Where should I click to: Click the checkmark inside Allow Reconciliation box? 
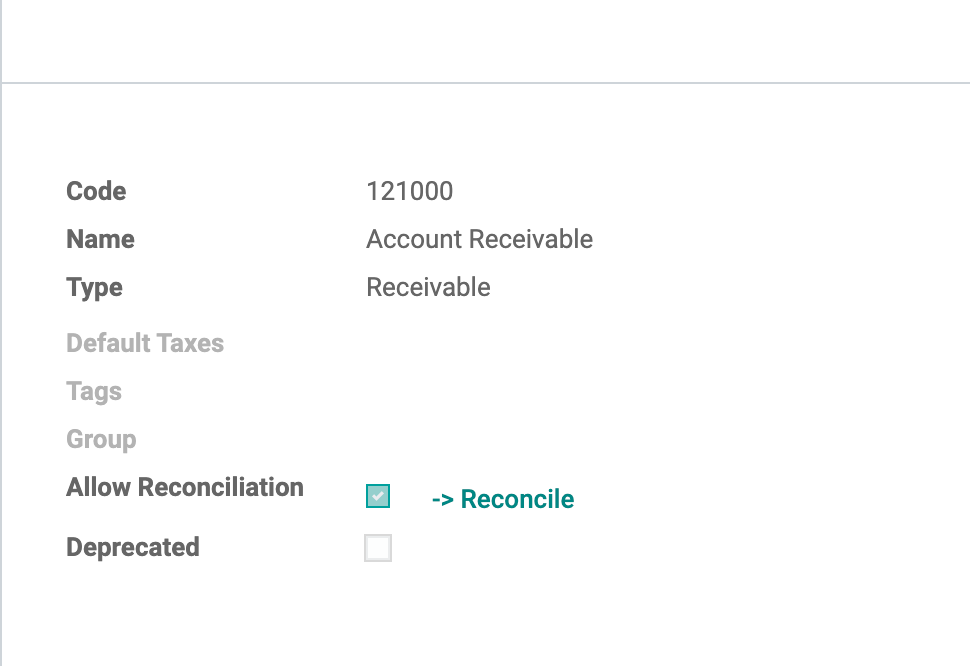378,496
